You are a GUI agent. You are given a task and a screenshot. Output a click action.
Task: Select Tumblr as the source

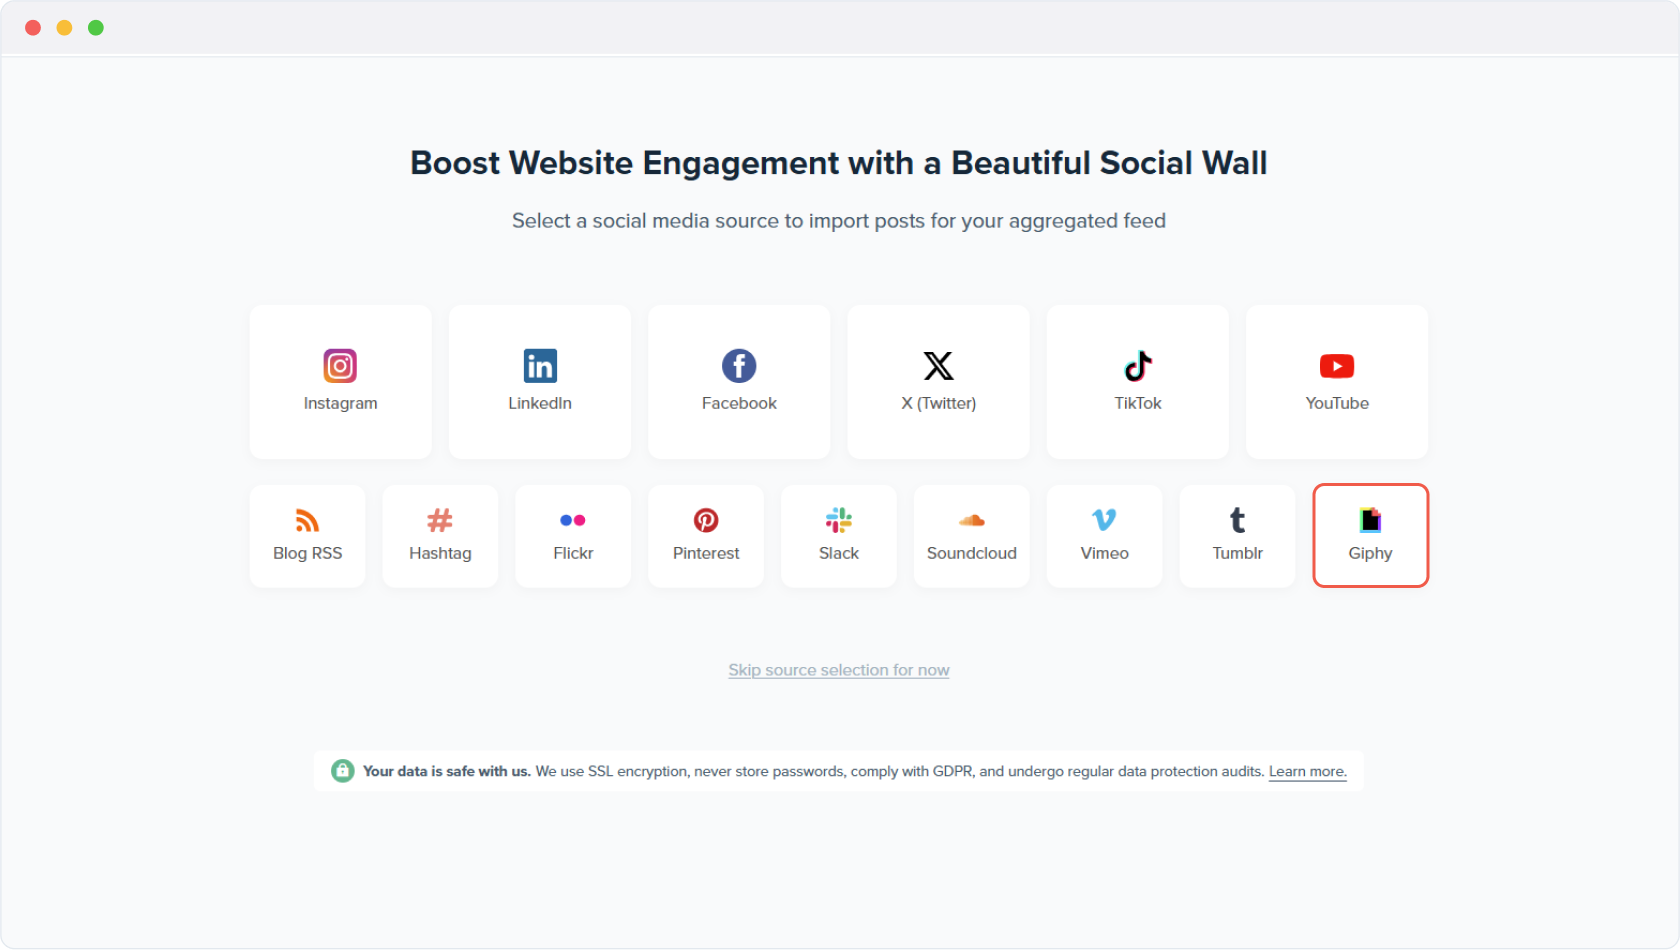click(x=1237, y=536)
